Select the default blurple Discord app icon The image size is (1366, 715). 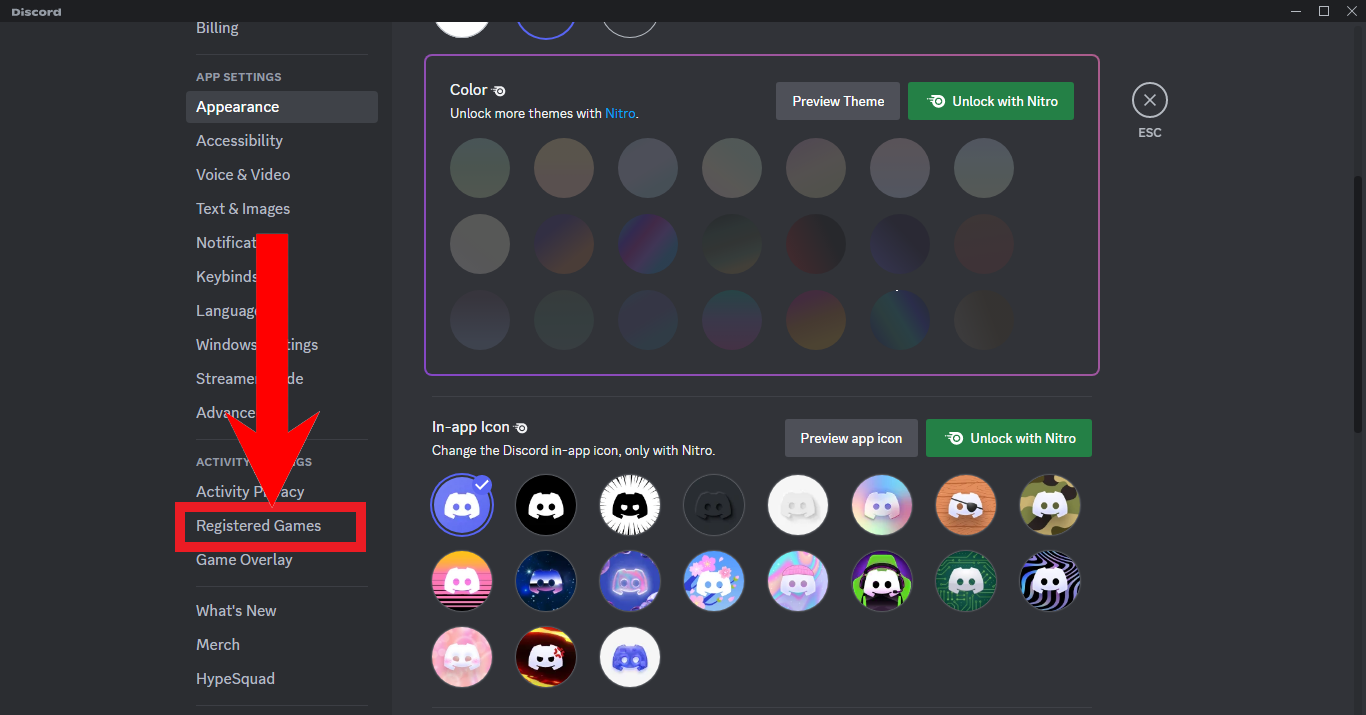click(x=462, y=505)
